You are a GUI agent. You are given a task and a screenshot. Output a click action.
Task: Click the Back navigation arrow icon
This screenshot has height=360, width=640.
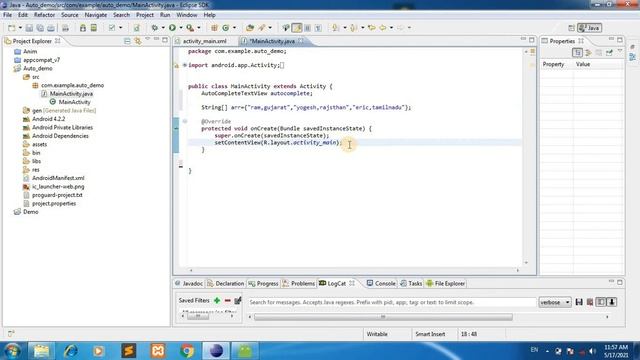pyautogui.click(x=383, y=28)
